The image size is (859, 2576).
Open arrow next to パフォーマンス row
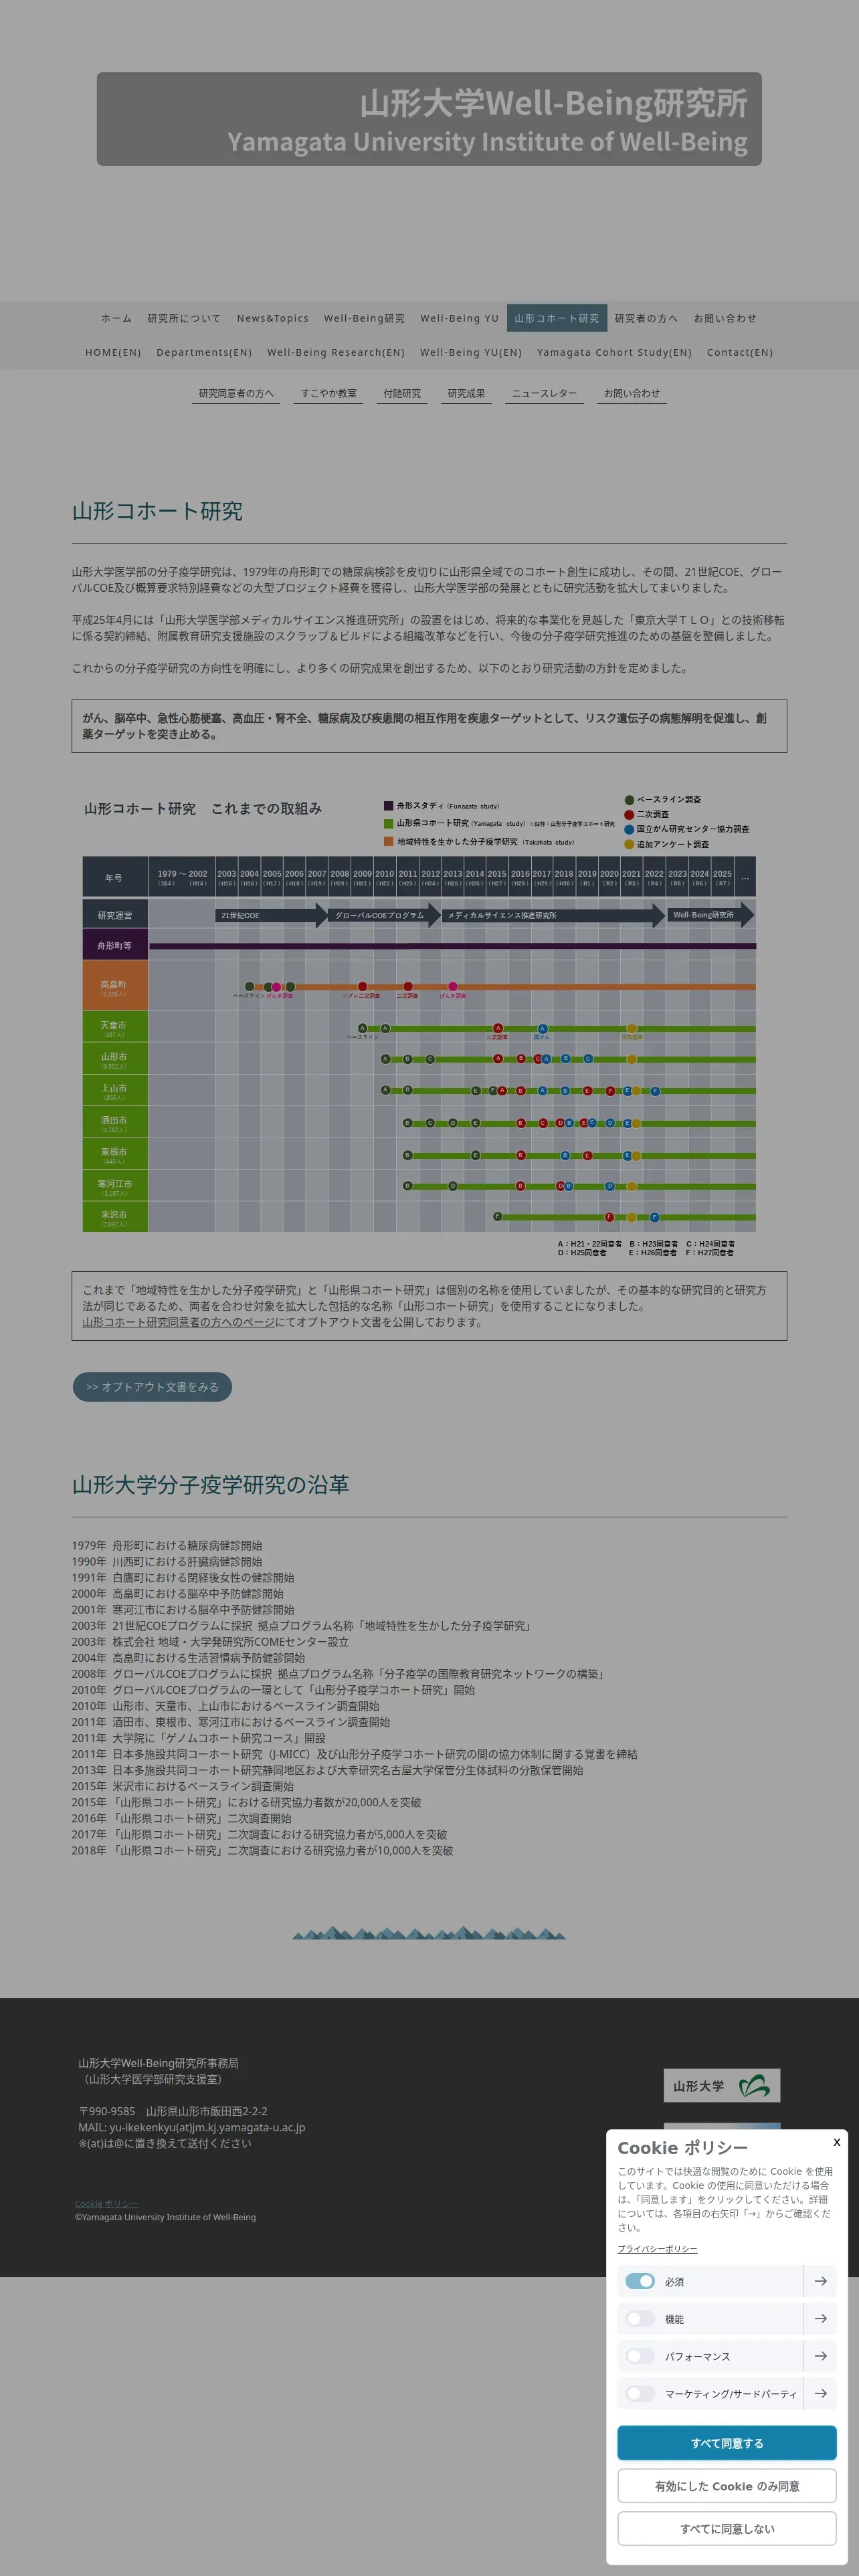[820, 2355]
